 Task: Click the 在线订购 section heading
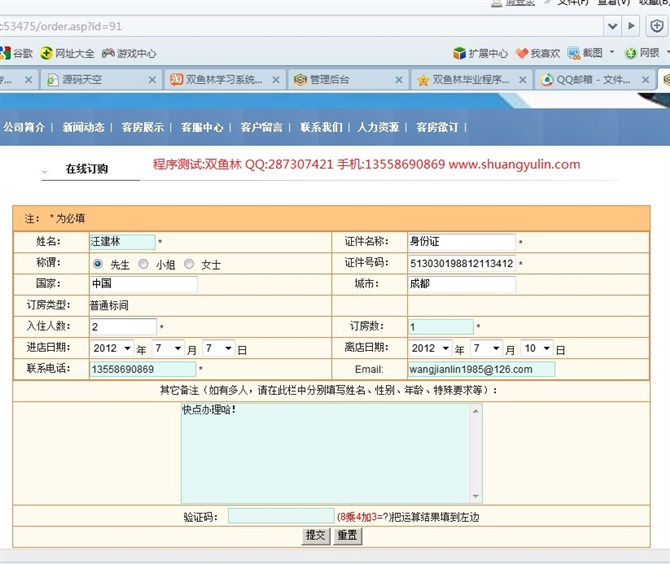click(x=87, y=169)
